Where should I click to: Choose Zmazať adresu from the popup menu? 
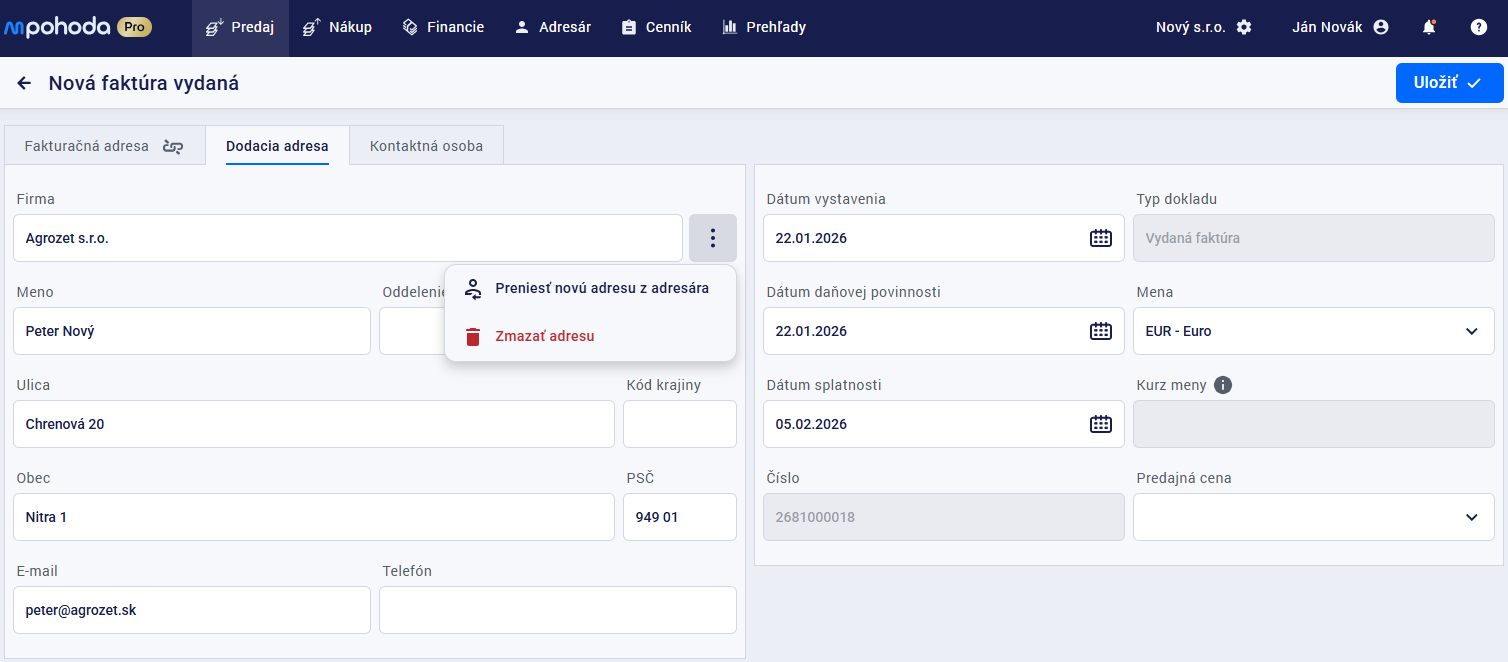[544, 337]
